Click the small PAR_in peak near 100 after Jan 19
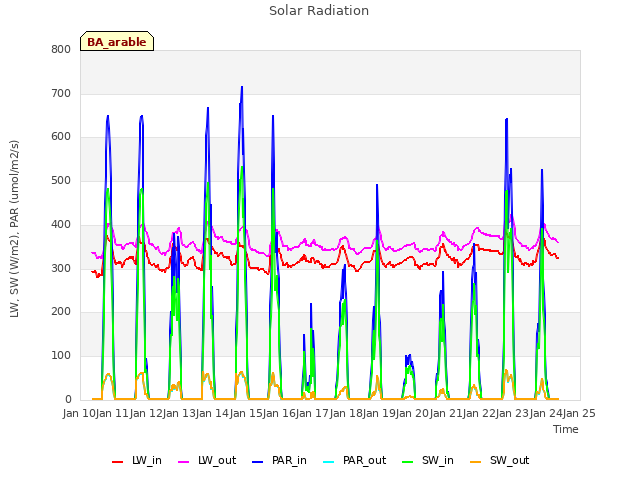The height and width of the screenshot is (480, 640). click(x=408, y=357)
